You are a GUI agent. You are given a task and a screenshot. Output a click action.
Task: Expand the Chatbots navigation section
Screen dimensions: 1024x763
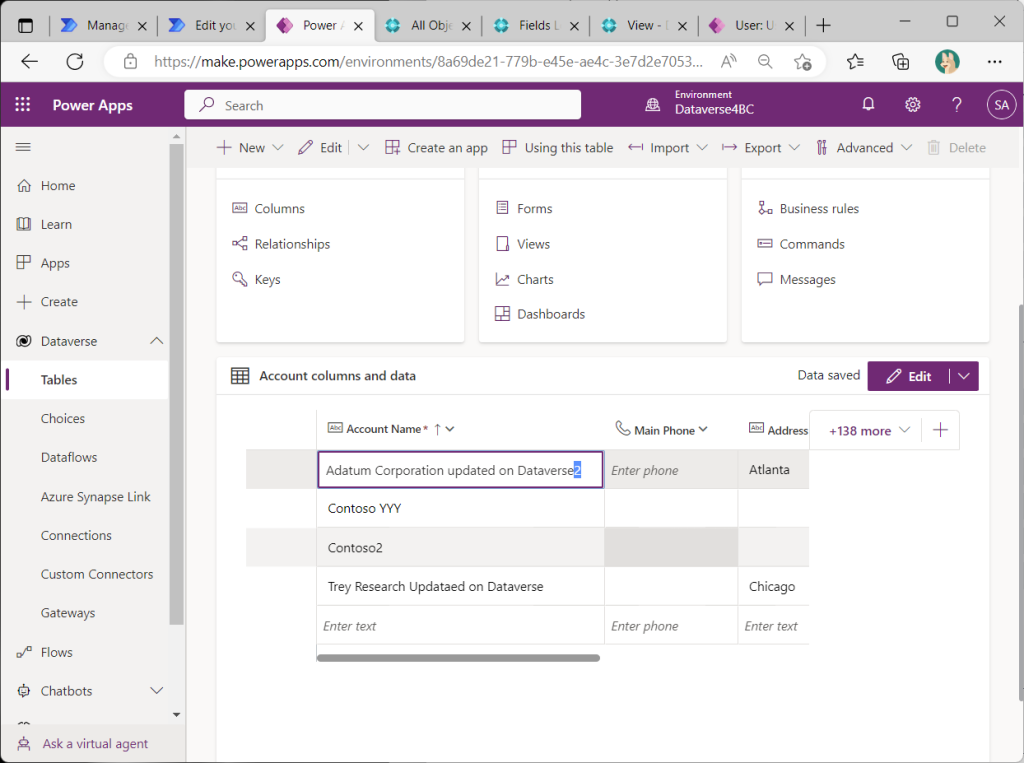(x=157, y=690)
